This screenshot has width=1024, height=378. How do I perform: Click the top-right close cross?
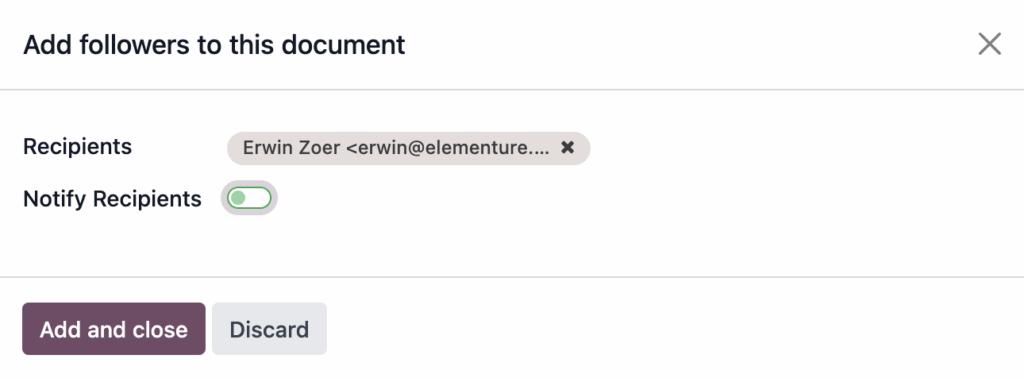click(x=989, y=44)
